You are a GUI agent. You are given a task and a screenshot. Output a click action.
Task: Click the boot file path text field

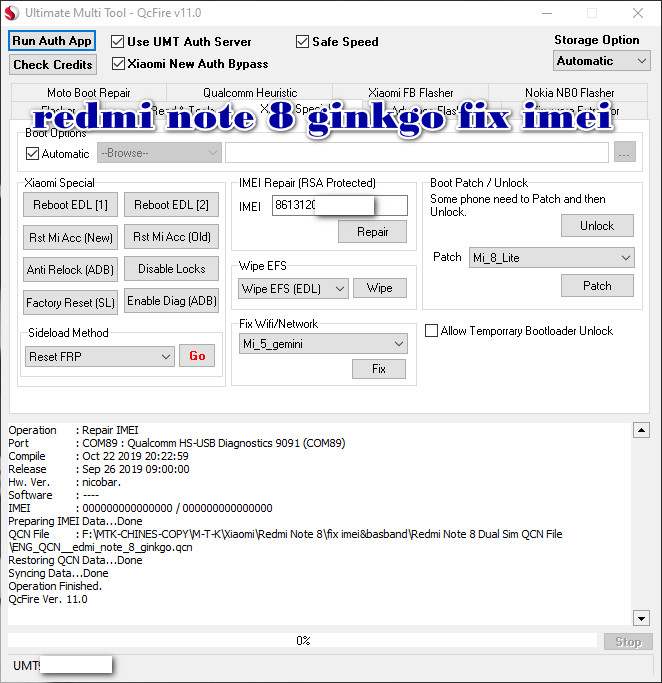coord(417,152)
